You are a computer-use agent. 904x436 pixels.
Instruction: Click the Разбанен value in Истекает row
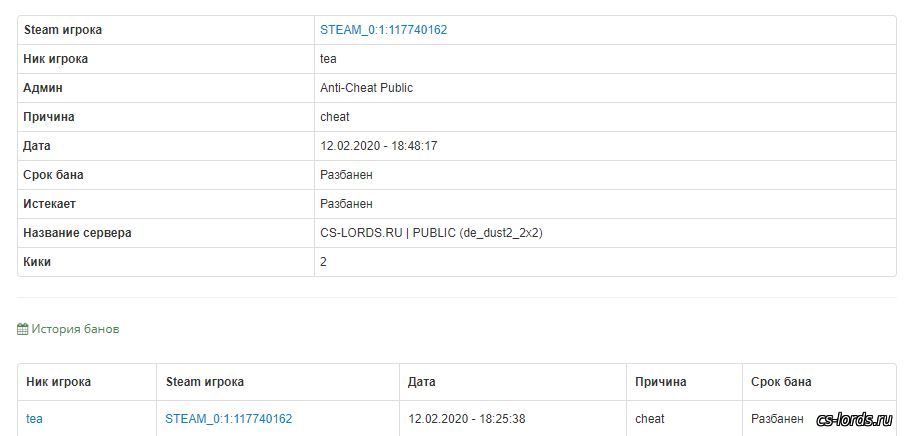(346, 204)
